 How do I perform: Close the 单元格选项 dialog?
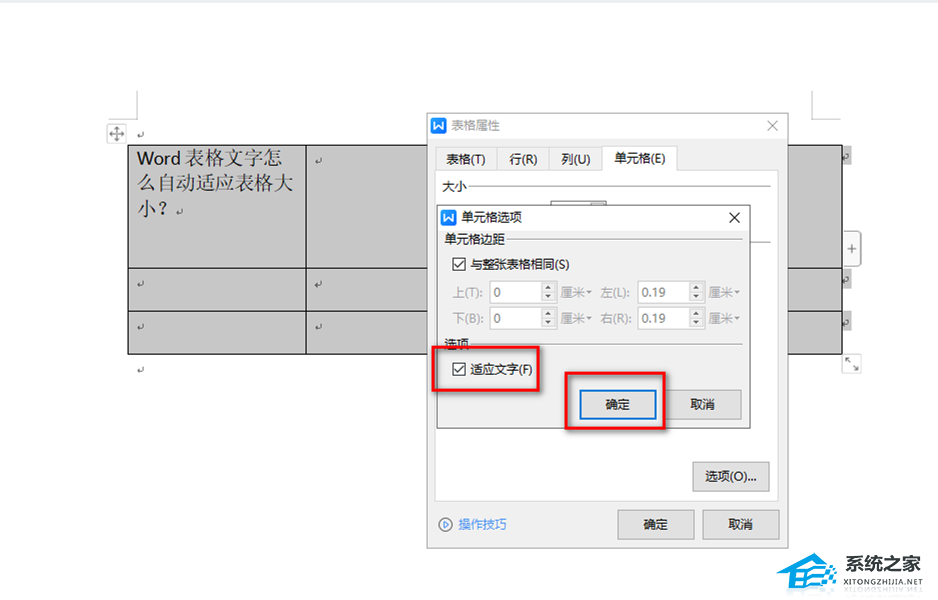coord(735,218)
